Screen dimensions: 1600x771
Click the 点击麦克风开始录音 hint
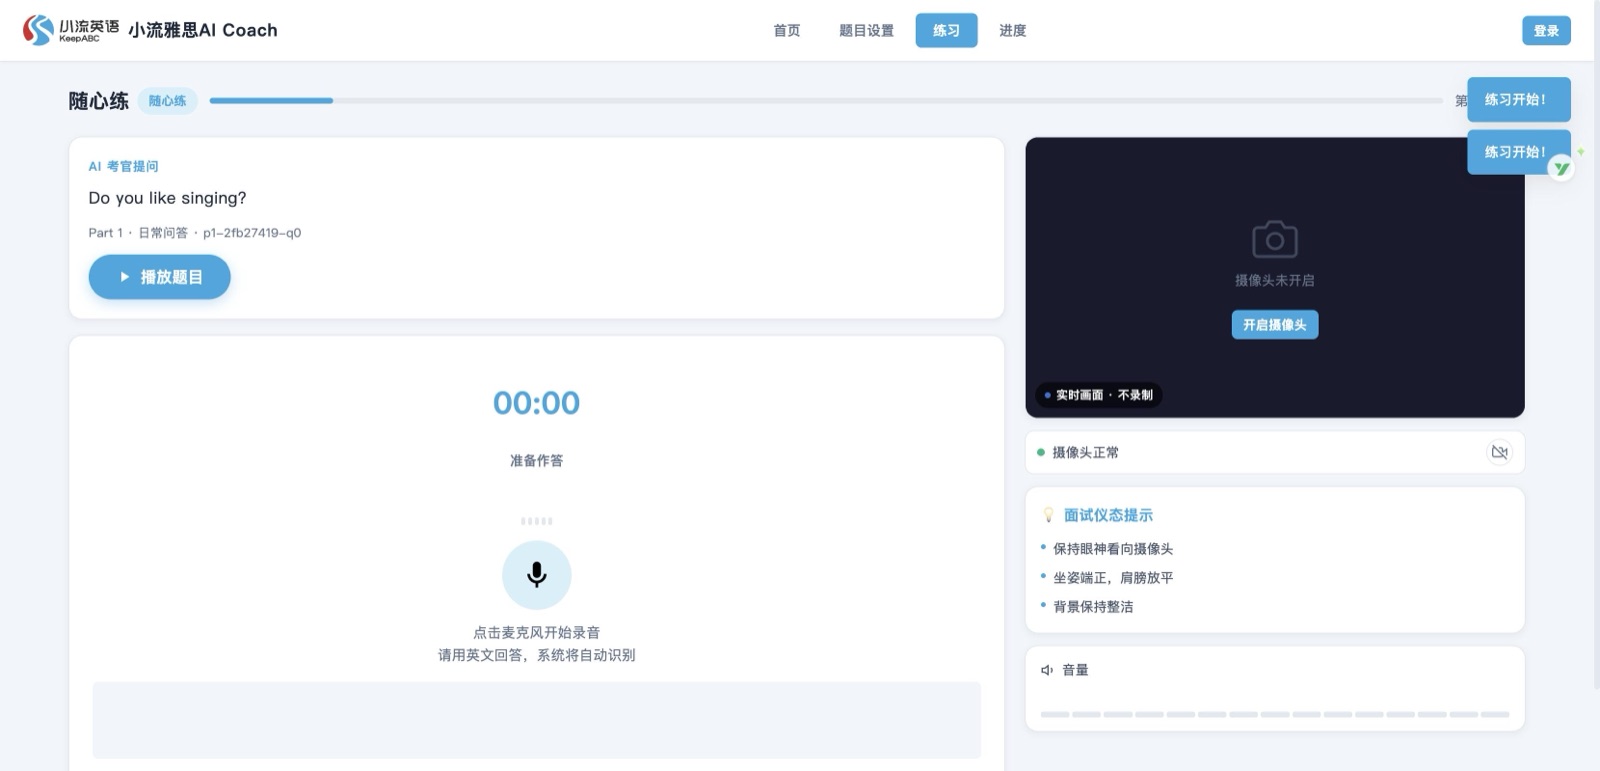[537, 633]
